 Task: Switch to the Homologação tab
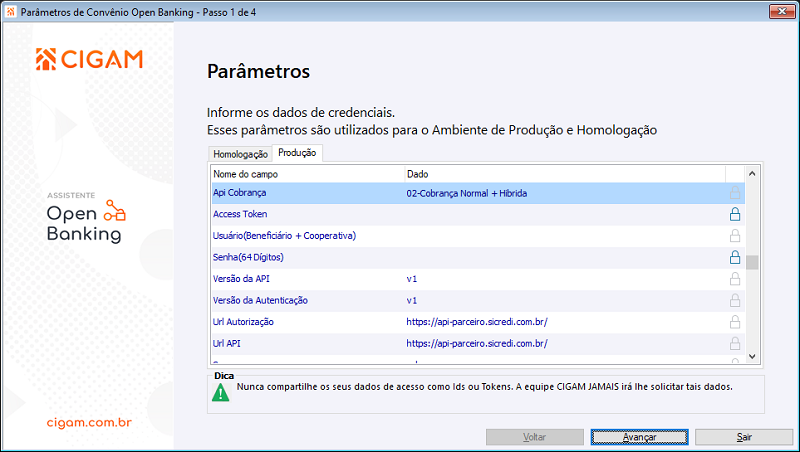(x=240, y=154)
